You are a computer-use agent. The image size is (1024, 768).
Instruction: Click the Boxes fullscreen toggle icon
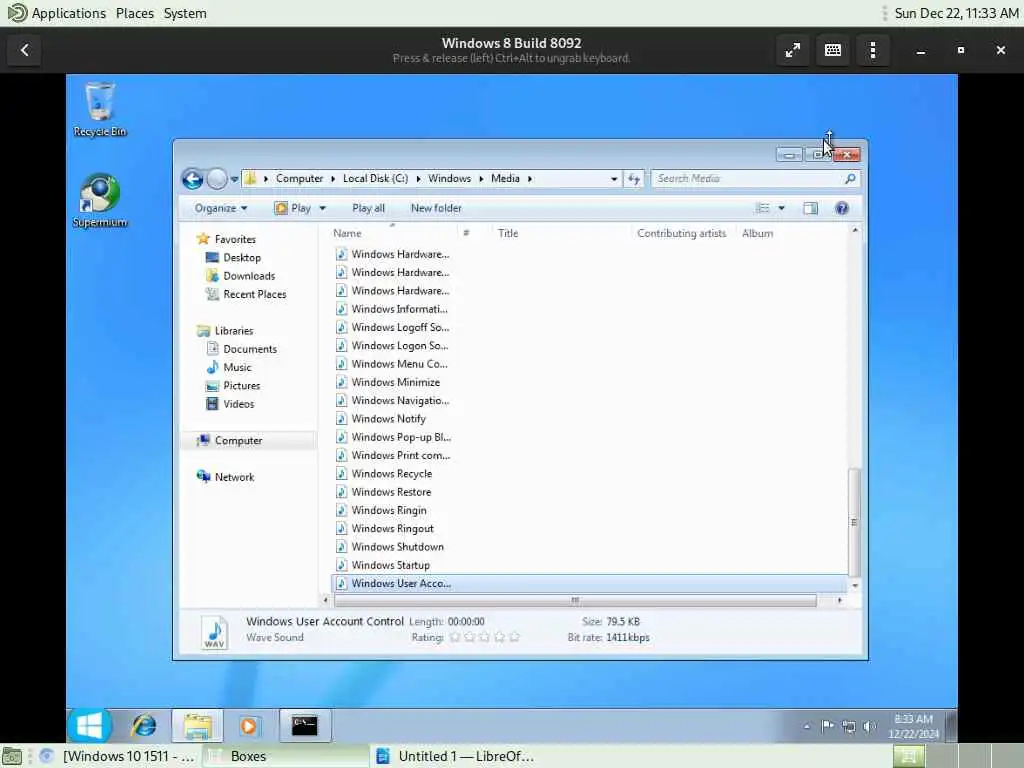(793, 50)
